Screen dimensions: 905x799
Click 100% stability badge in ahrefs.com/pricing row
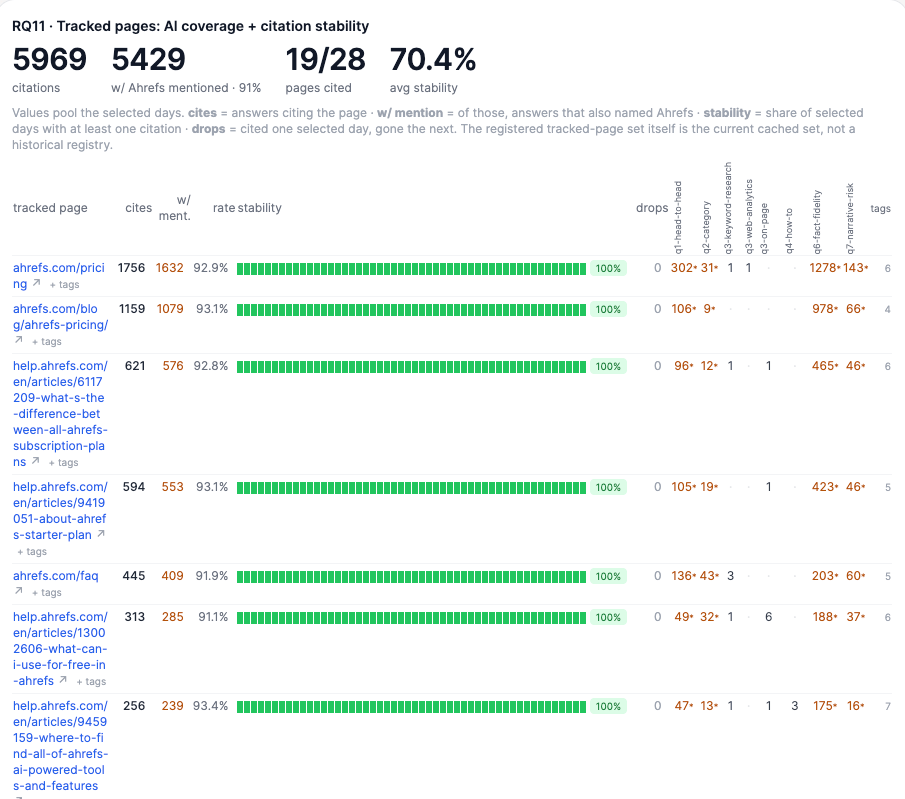[608, 268]
